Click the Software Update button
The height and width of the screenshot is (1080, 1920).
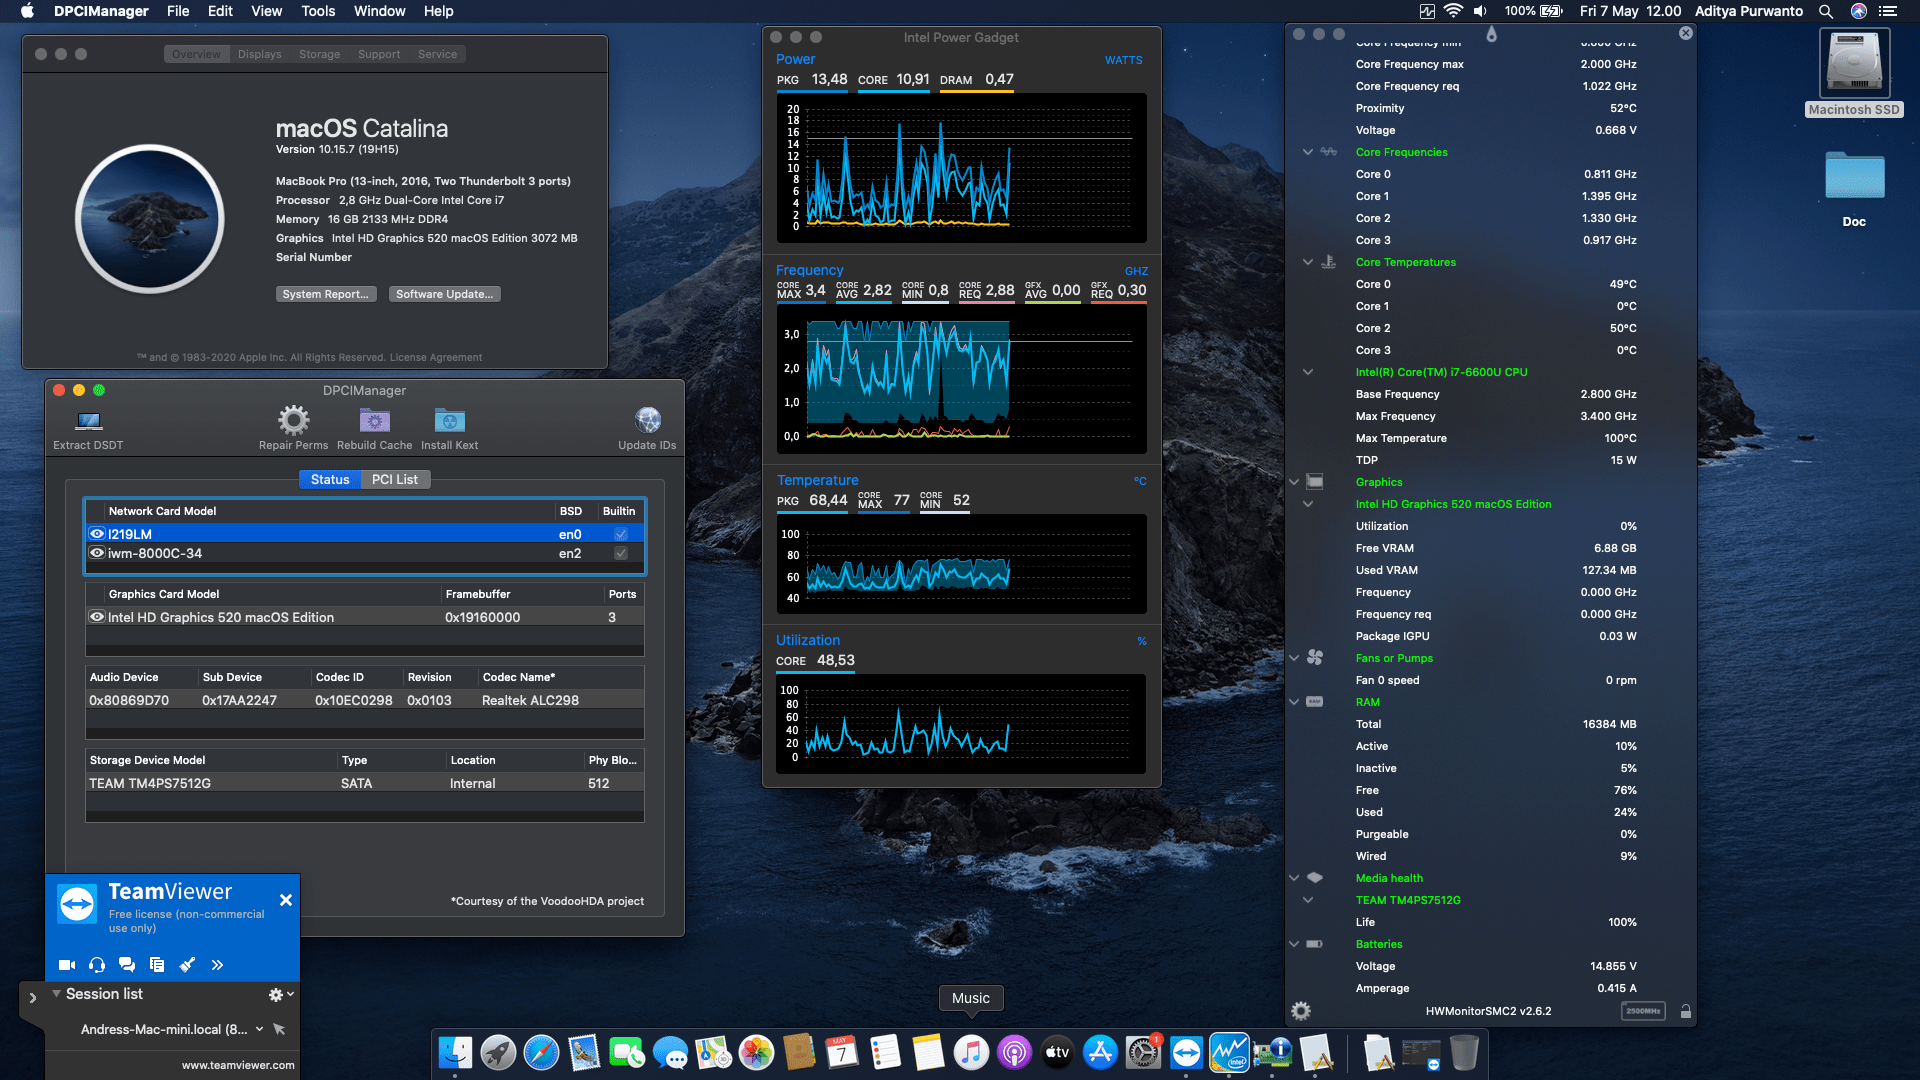(445, 294)
